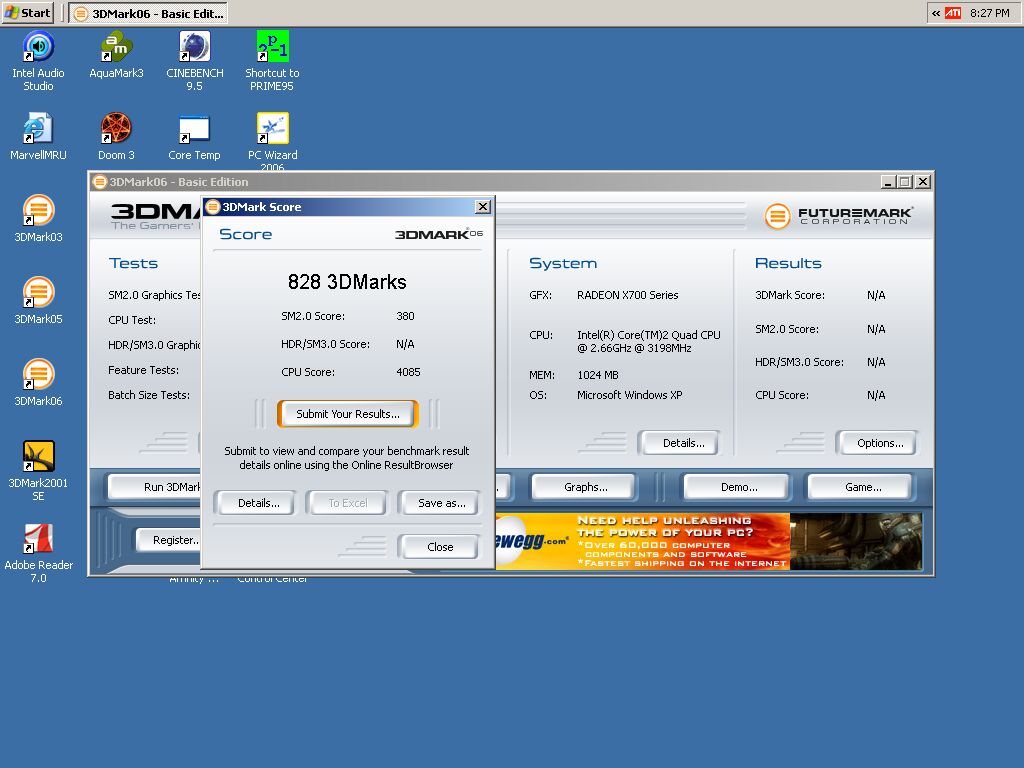The image size is (1024, 768).
Task: Minimize the 3DMark06 main window
Action: pyautogui.click(x=887, y=182)
